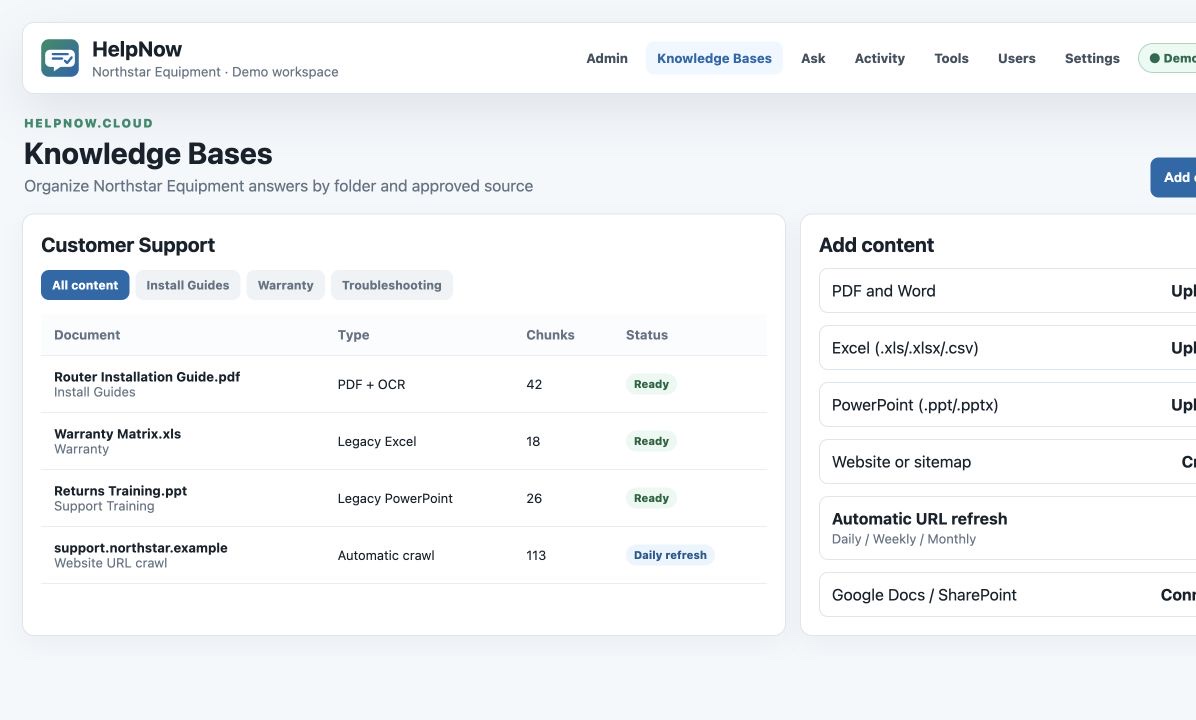
Task: Select the PDF and Word upload option
Action: point(1008,291)
